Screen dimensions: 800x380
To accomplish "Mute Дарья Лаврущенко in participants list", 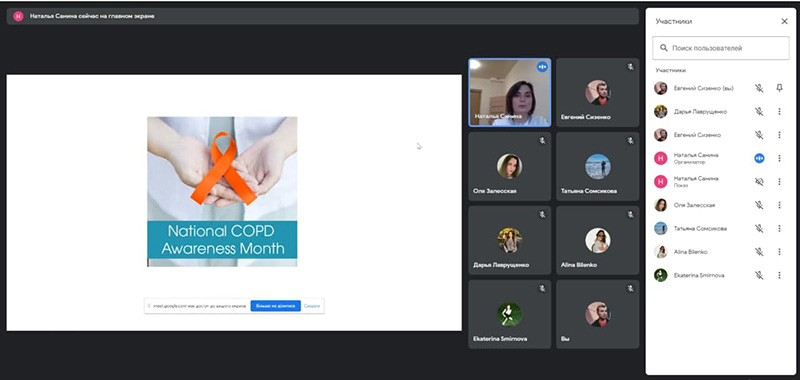I will click(759, 111).
